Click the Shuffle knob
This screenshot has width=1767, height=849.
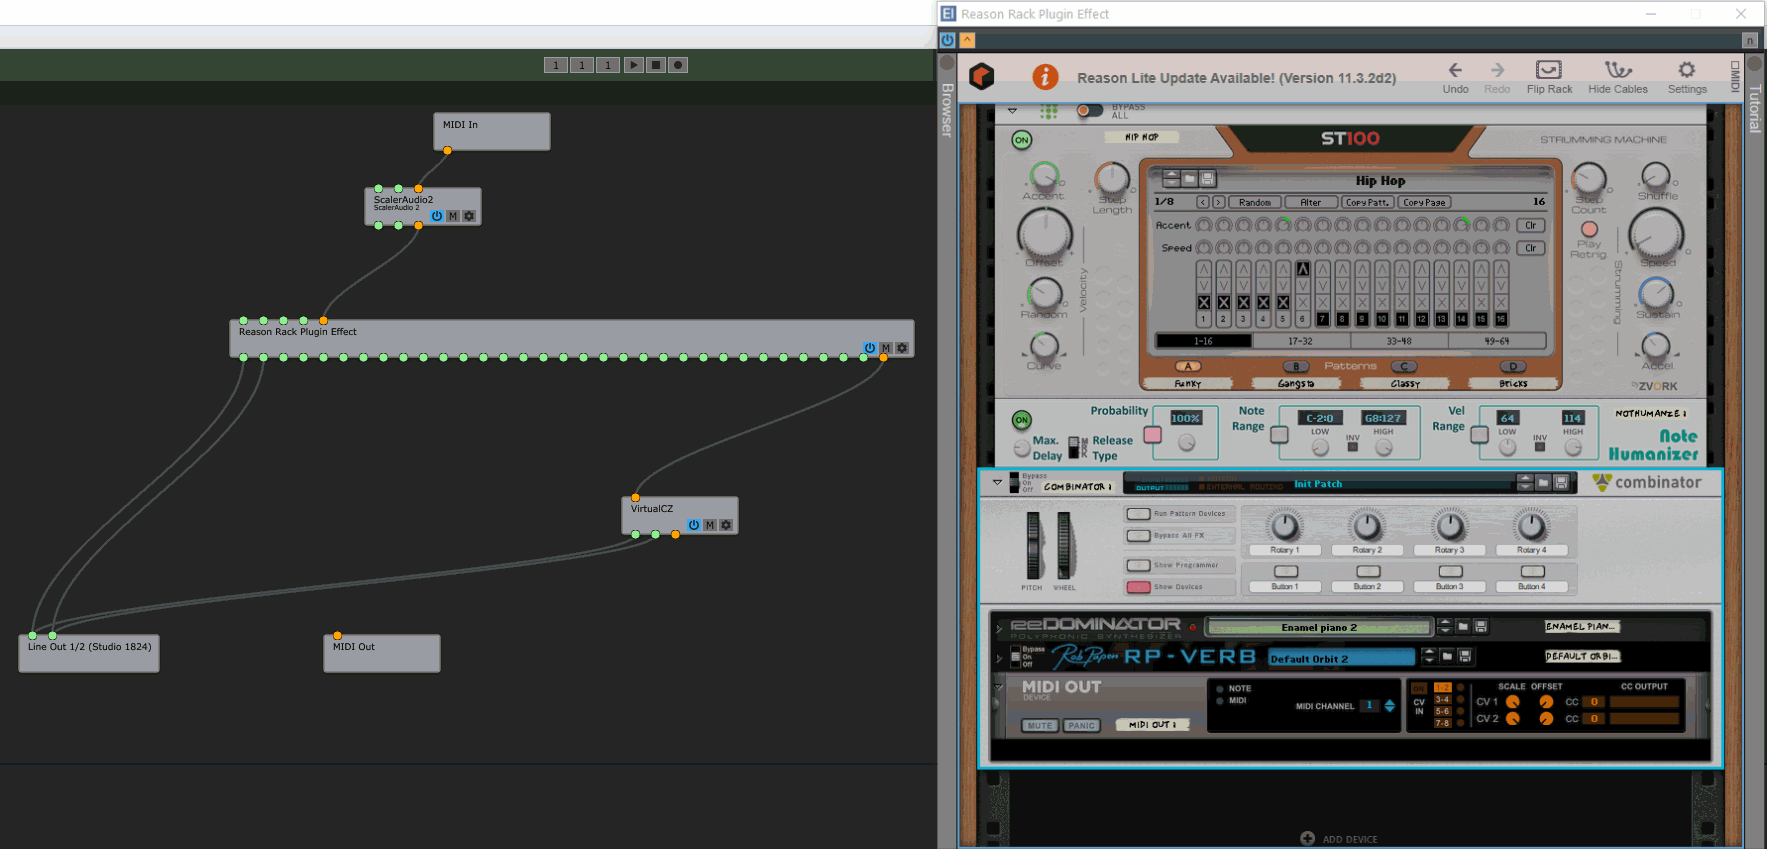(1656, 176)
